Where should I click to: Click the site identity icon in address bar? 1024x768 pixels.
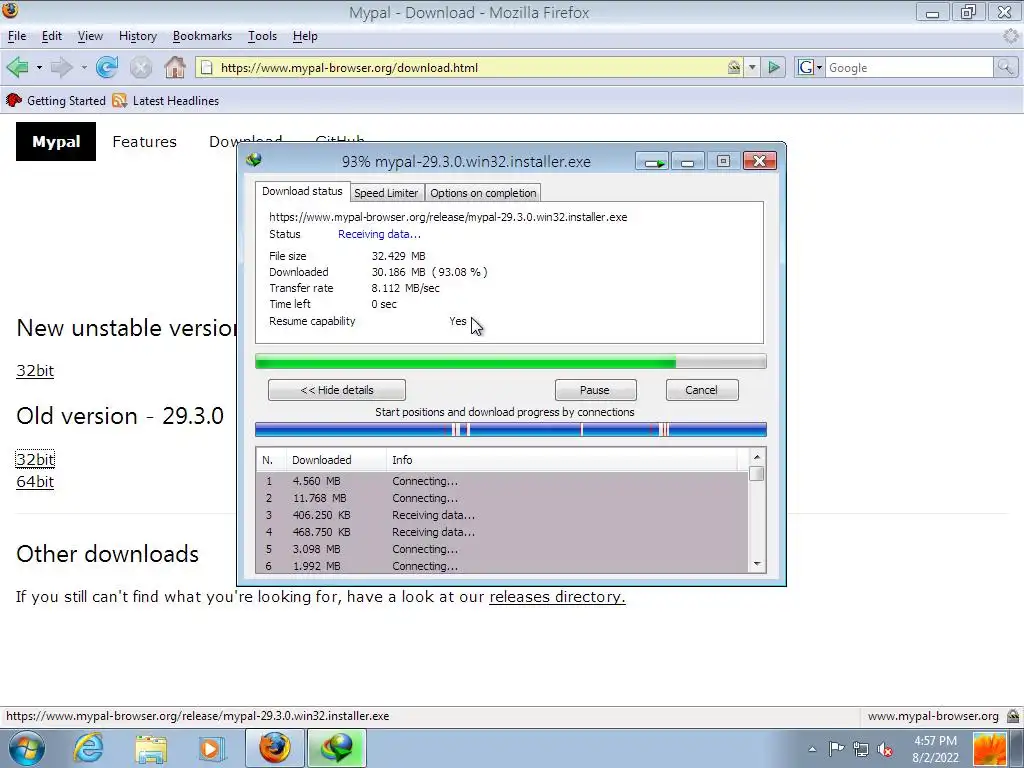pos(734,67)
